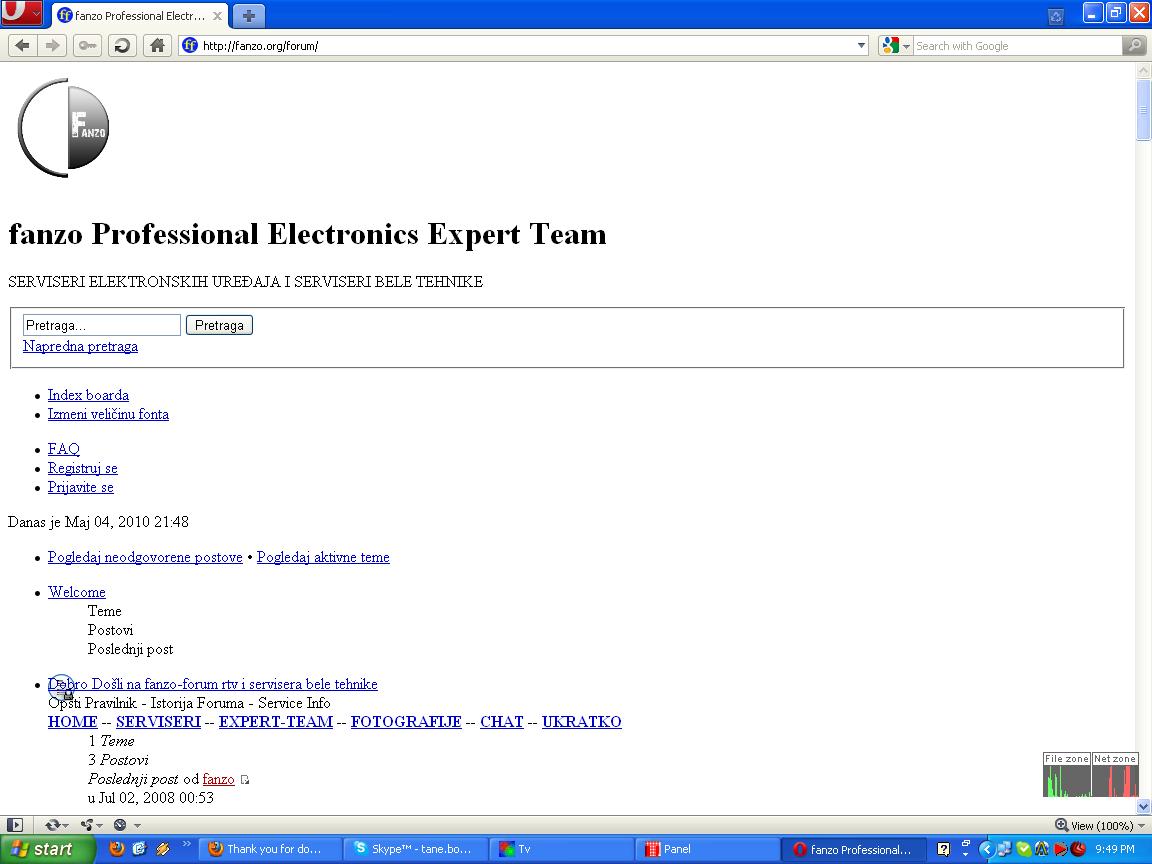
Task: Open a new tab with plus button
Action: (x=249, y=15)
